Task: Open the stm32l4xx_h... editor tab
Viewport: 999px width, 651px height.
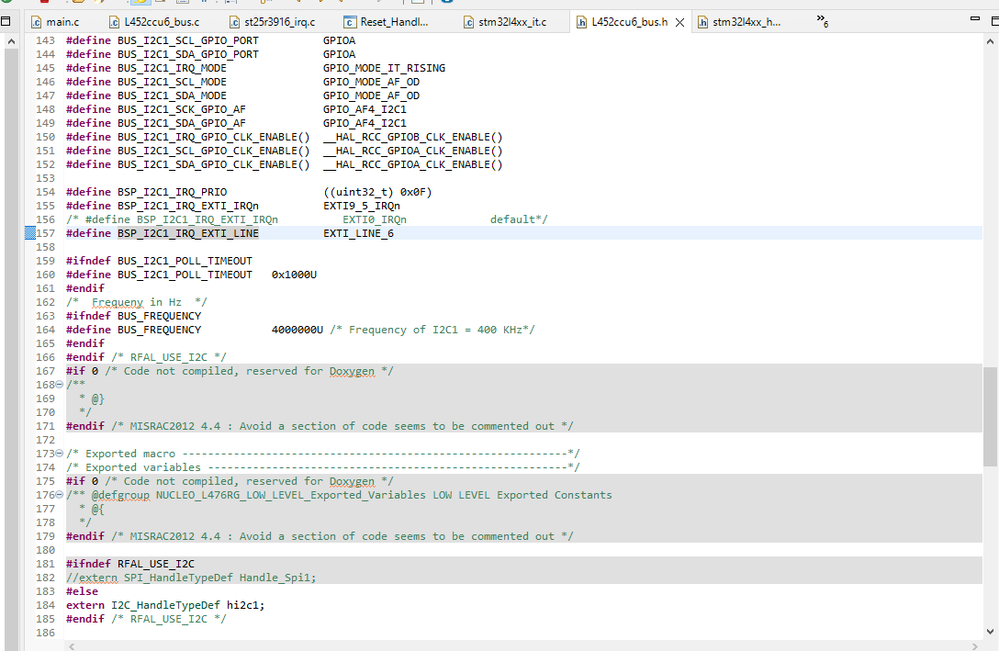Action: tap(739, 22)
